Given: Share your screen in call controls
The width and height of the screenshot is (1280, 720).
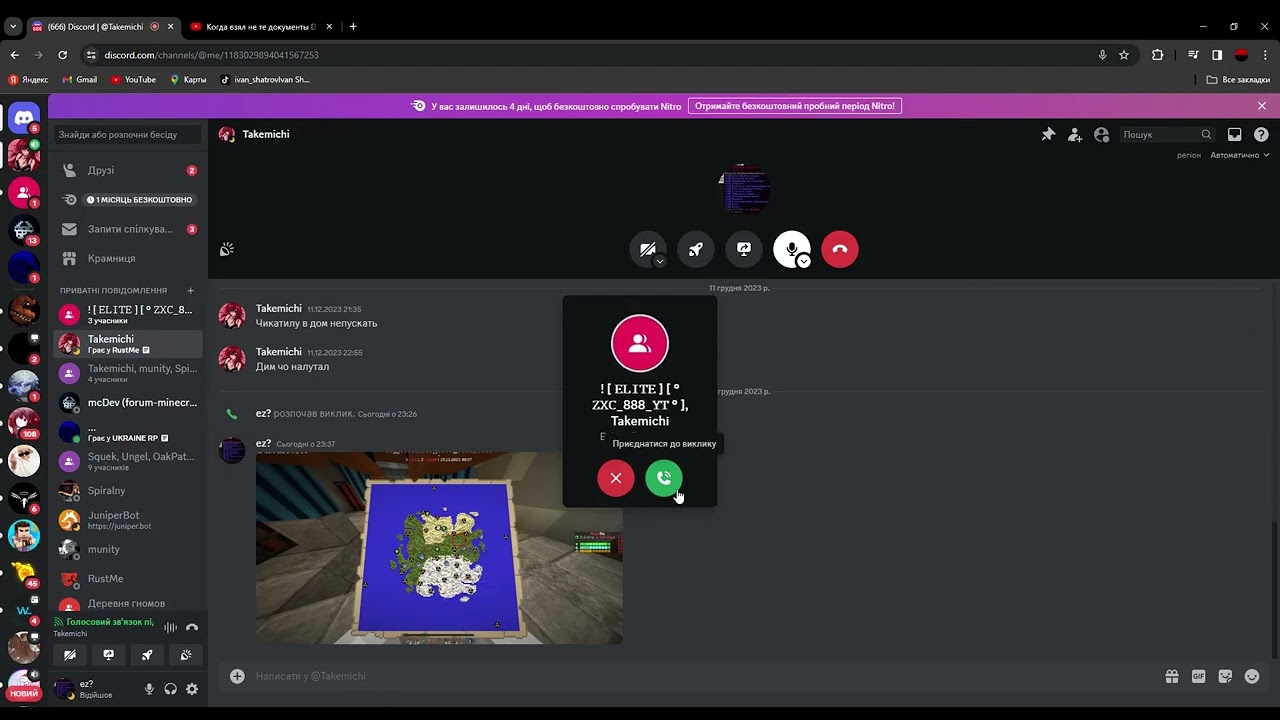Looking at the screenshot, I should tap(744, 249).
